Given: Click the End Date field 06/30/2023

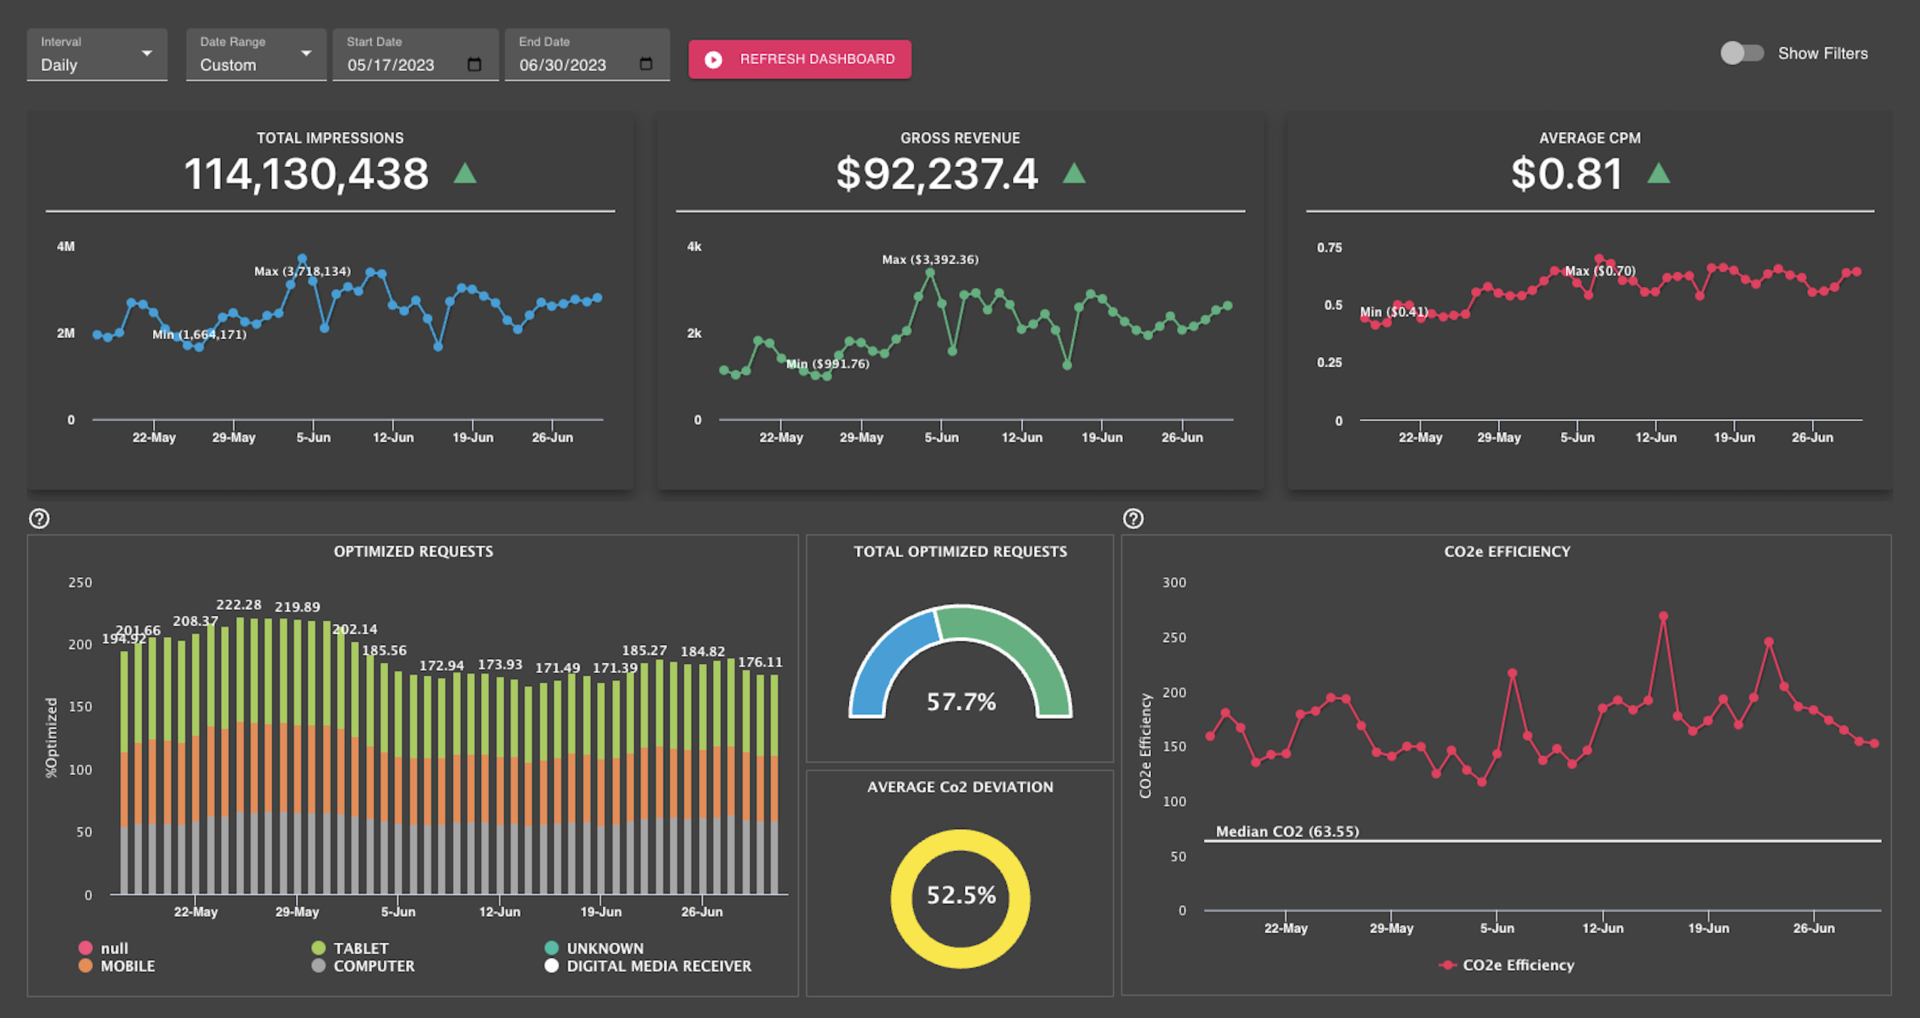Looking at the screenshot, I should (x=587, y=55).
